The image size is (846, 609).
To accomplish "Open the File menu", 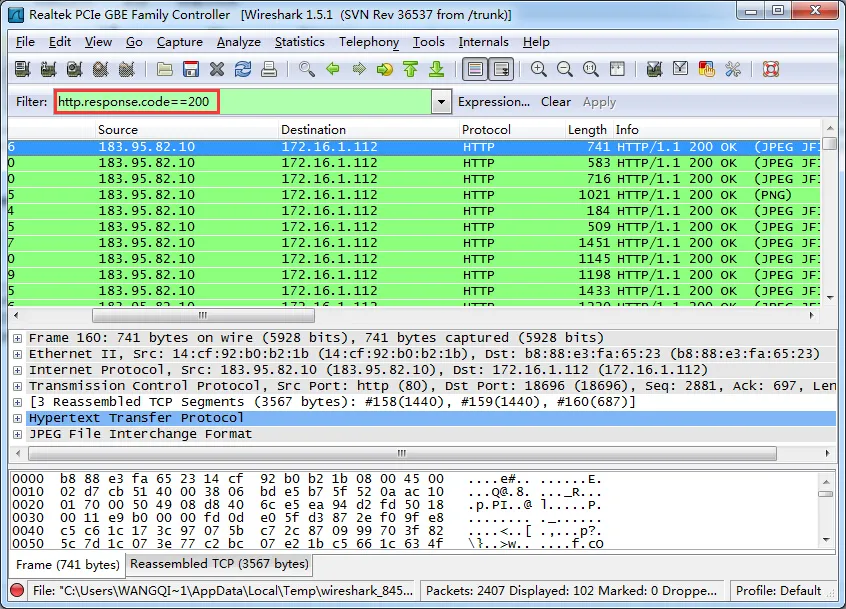I will [25, 42].
